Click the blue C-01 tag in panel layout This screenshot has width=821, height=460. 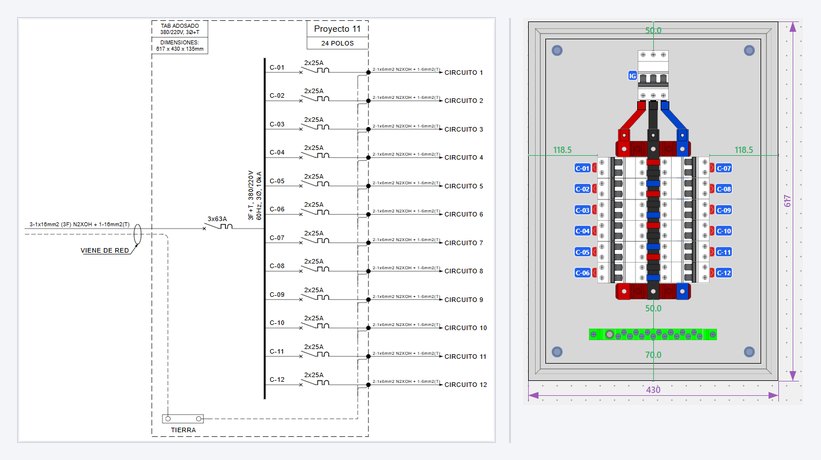[x=583, y=168]
